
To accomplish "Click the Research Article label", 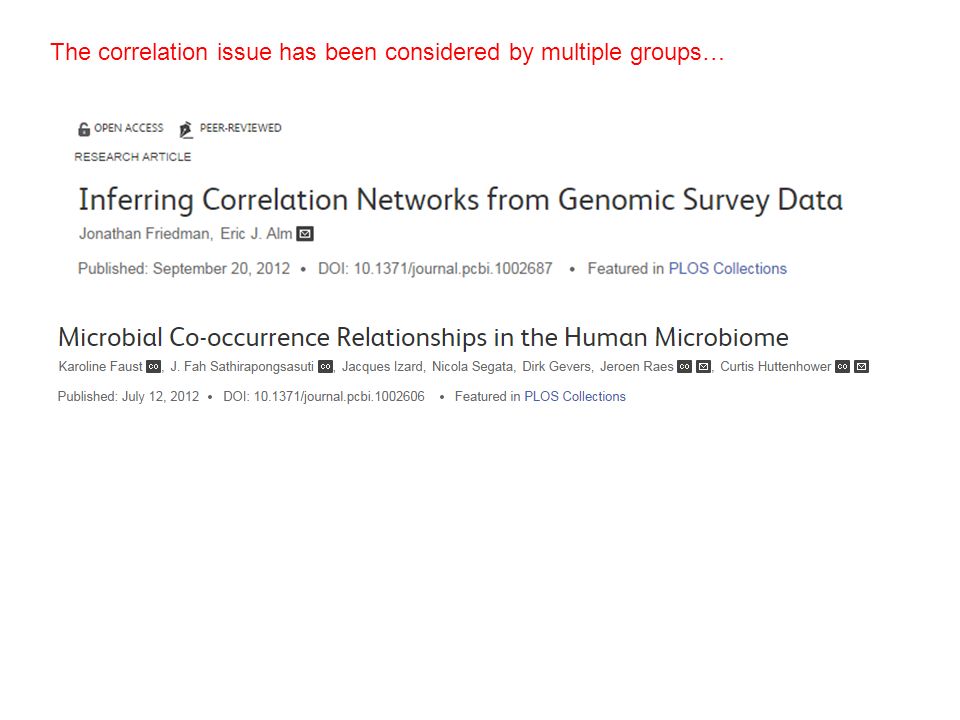I will click(133, 157).
